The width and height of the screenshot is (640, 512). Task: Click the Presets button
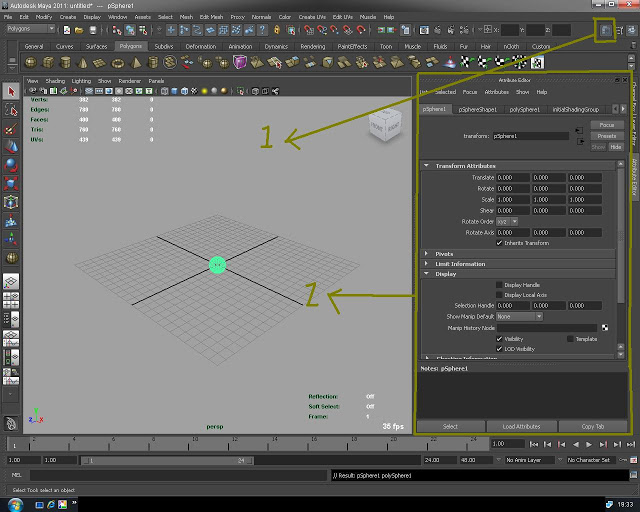pyautogui.click(x=607, y=136)
